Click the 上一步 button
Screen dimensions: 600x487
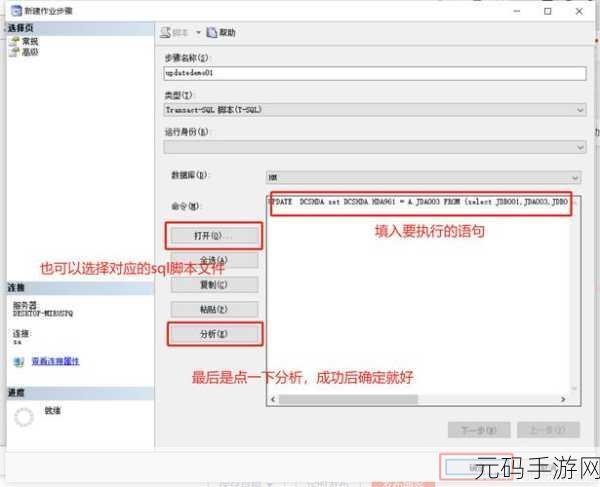point(548,430)
